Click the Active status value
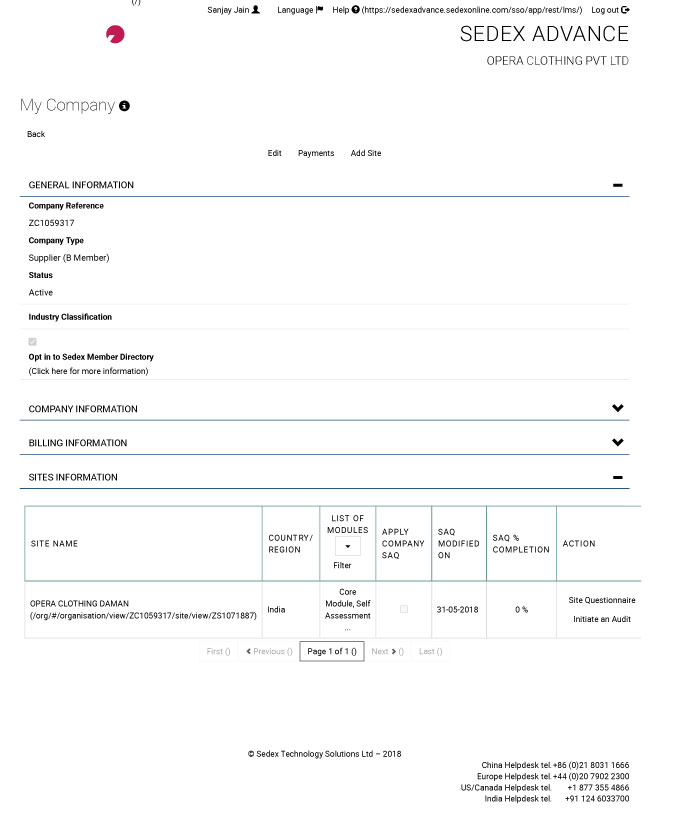This screenshot has height=819, width=674. click(41, 292)
